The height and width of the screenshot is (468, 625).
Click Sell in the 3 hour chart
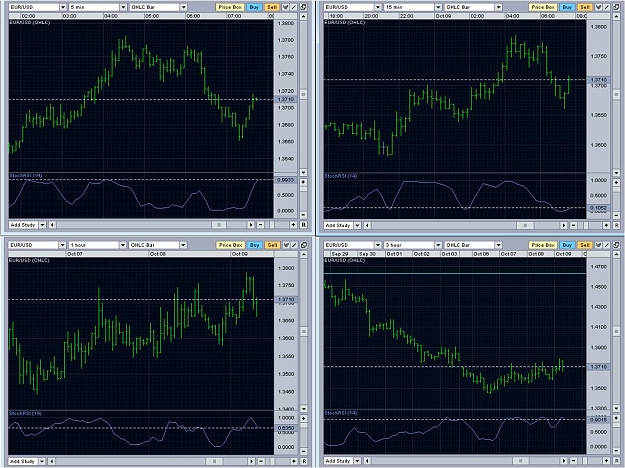click(585, 245)
